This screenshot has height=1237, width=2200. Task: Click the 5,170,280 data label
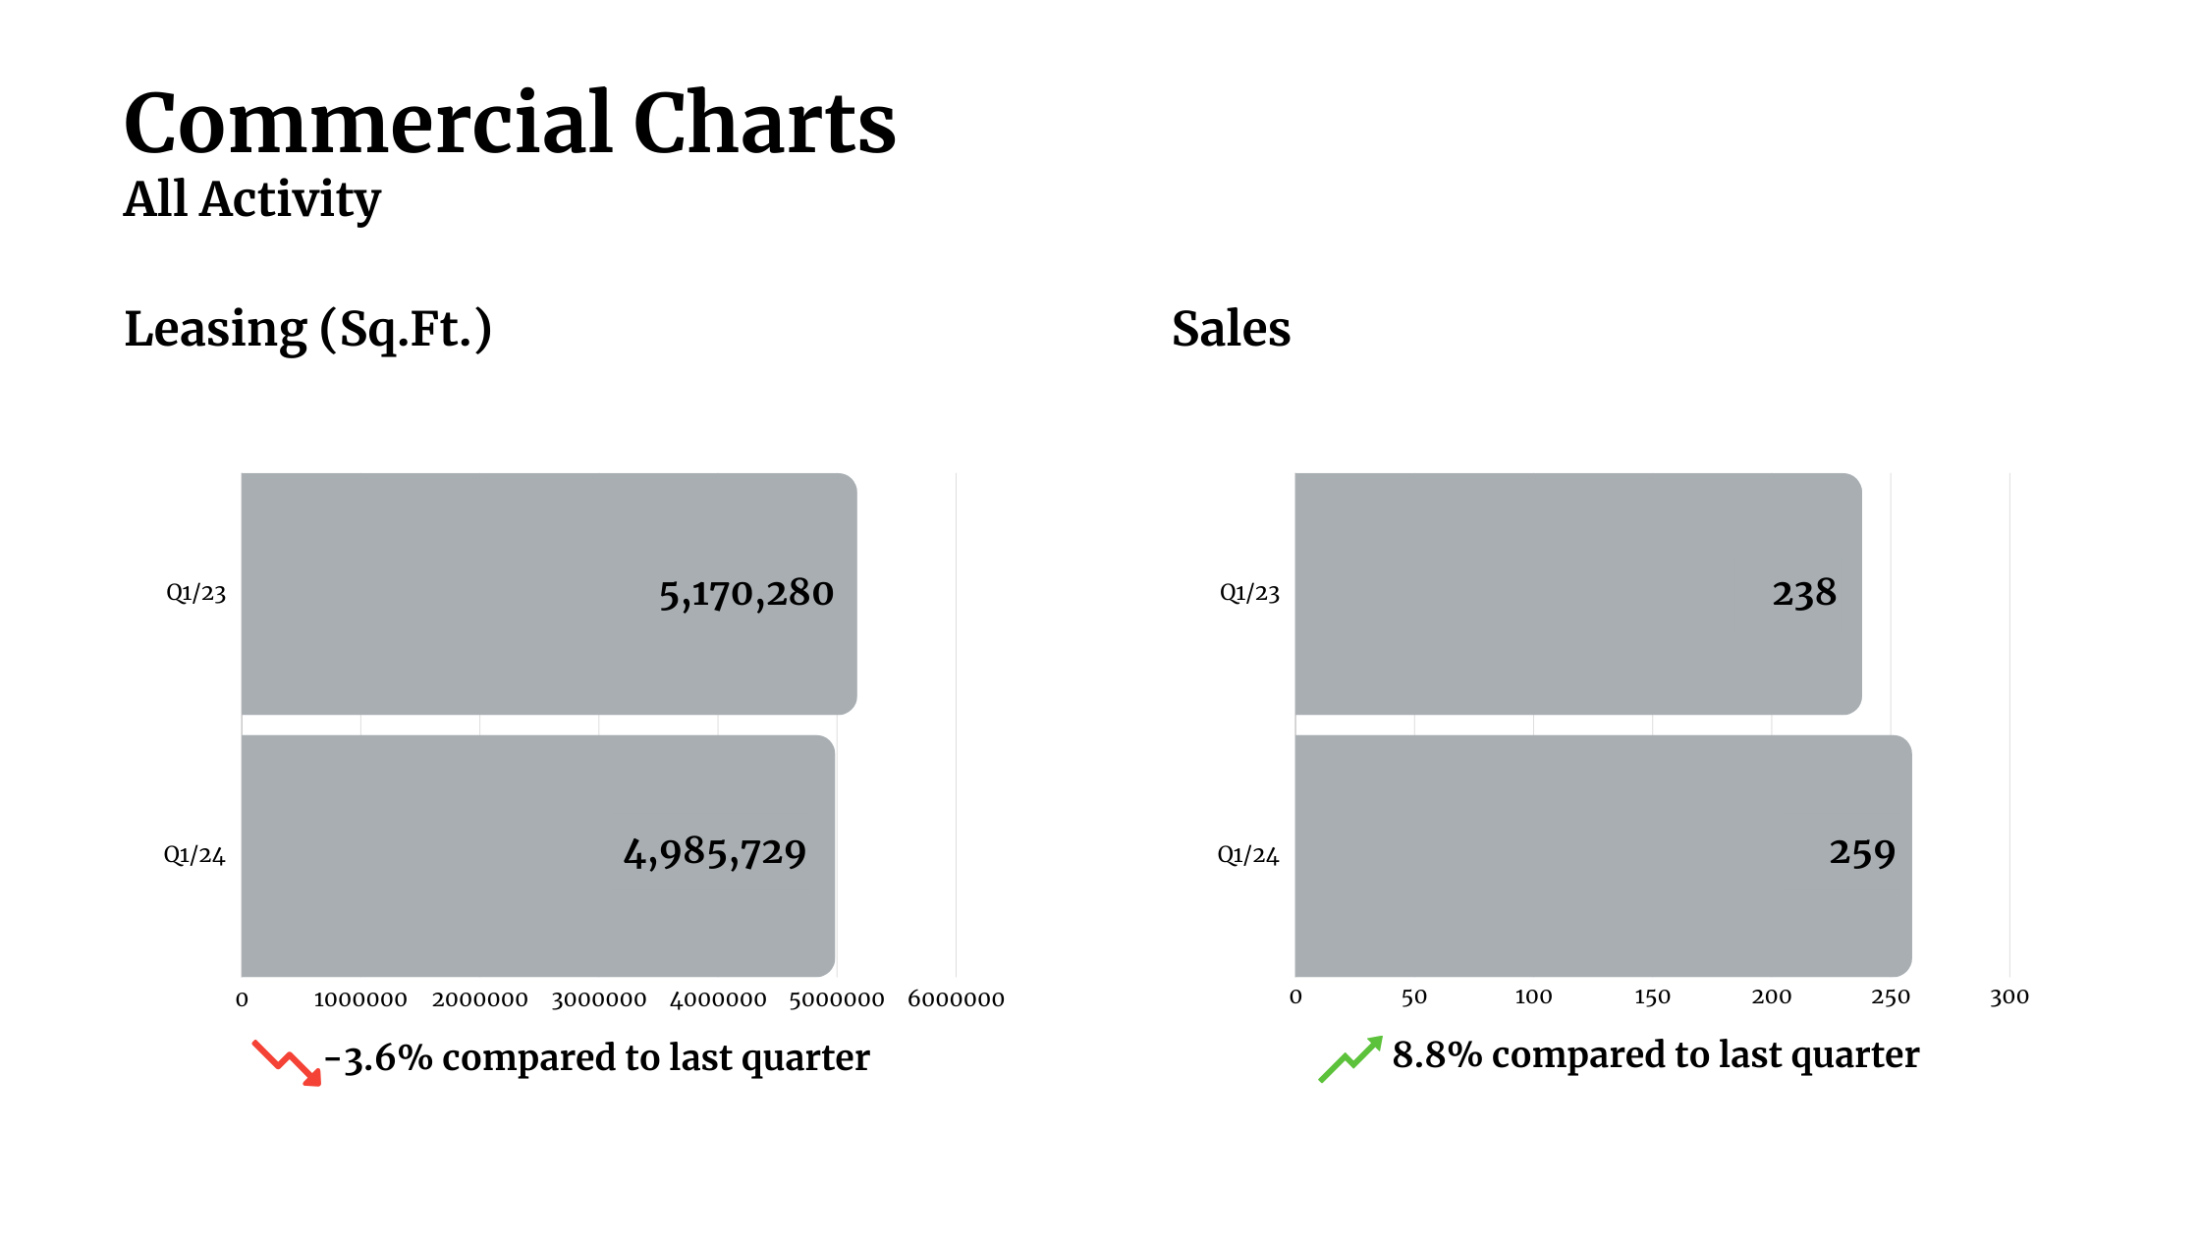[746, 594]
